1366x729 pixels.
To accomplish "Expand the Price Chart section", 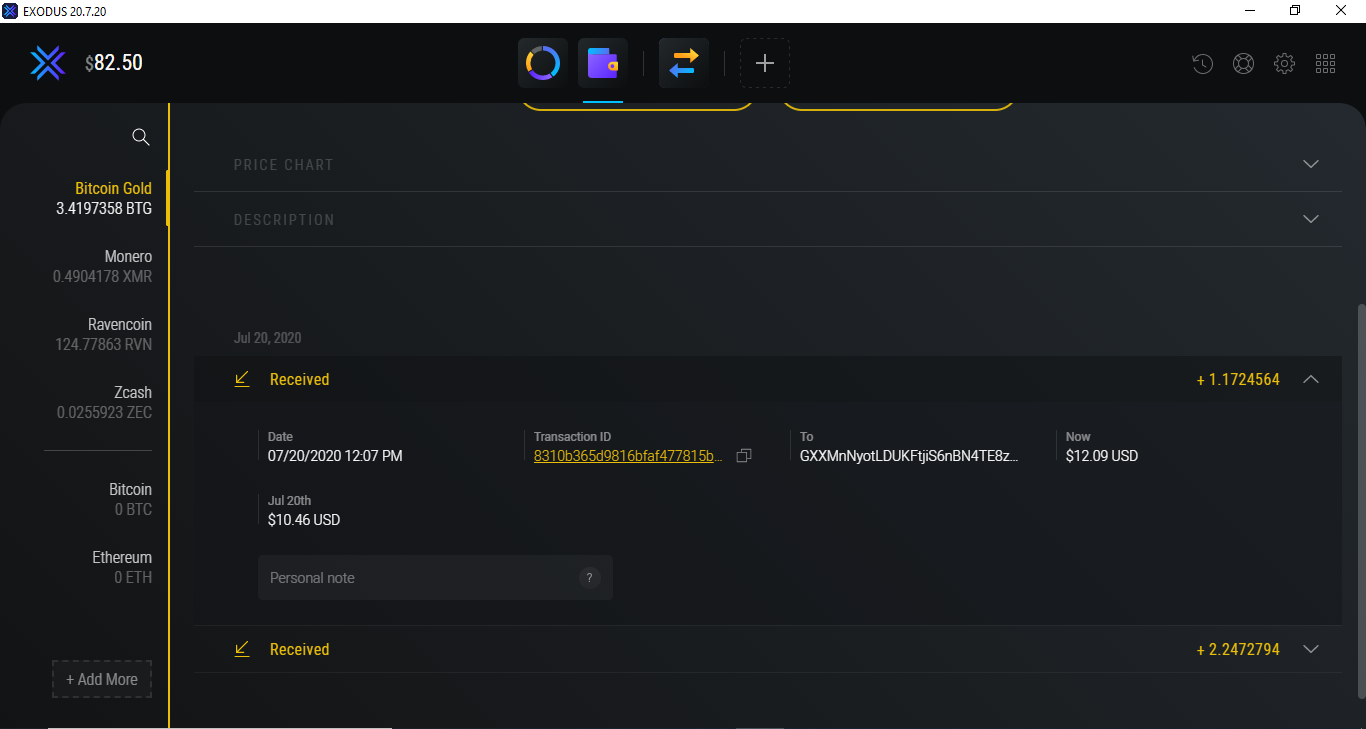I will click(1311, 164).
